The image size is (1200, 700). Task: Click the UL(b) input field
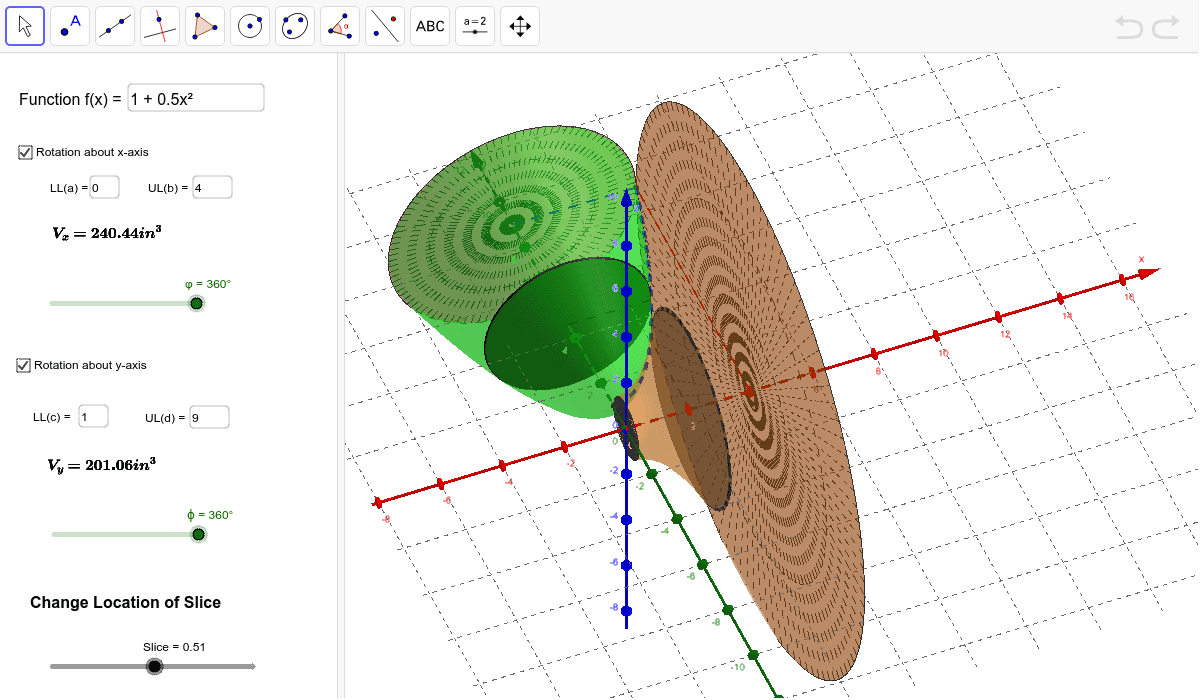point(212,186)
